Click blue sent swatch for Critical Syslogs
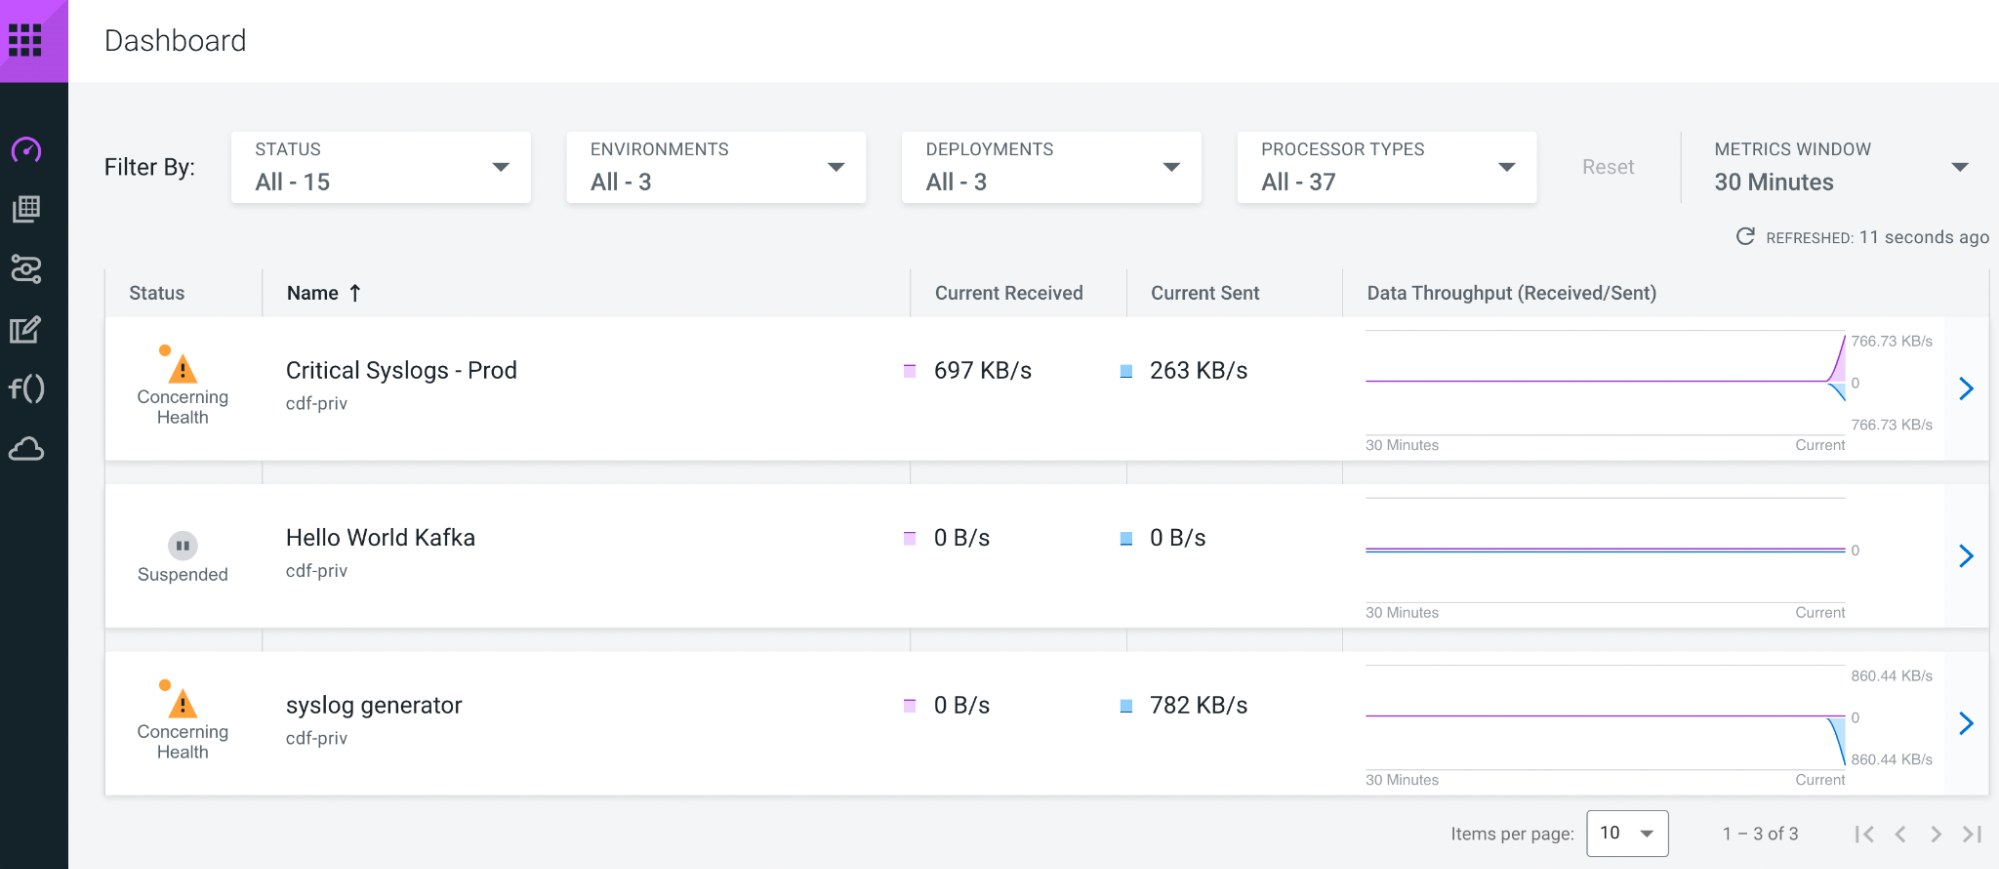Viewport: 1999px width, 869px height. tap(1126, 371)
